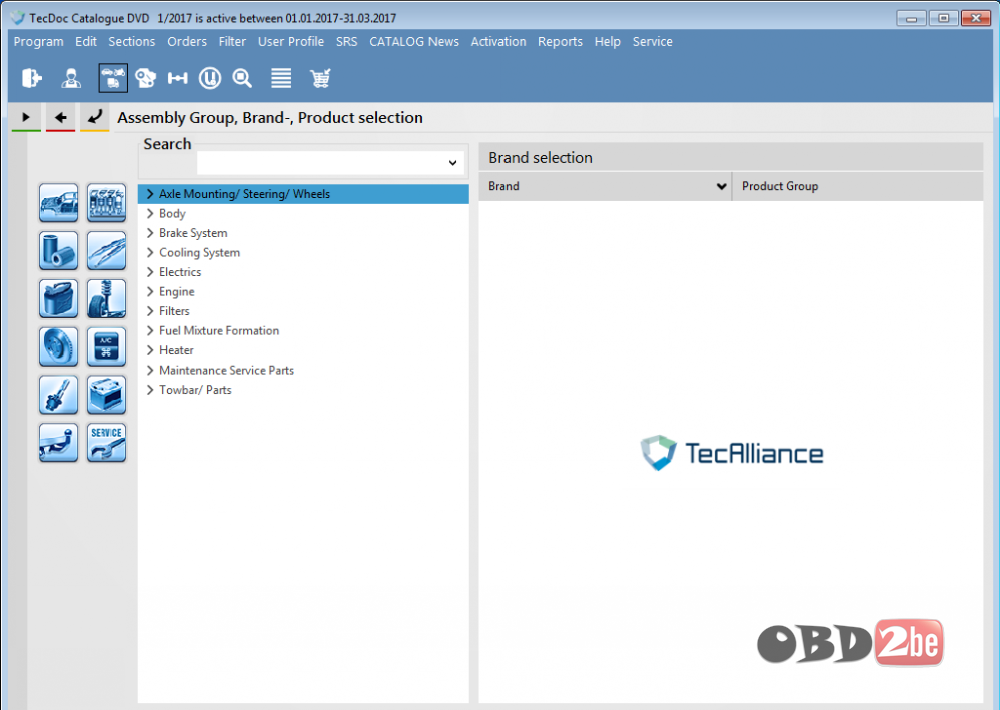Maximize the TecDoc Catalogue window

[943, 18]
